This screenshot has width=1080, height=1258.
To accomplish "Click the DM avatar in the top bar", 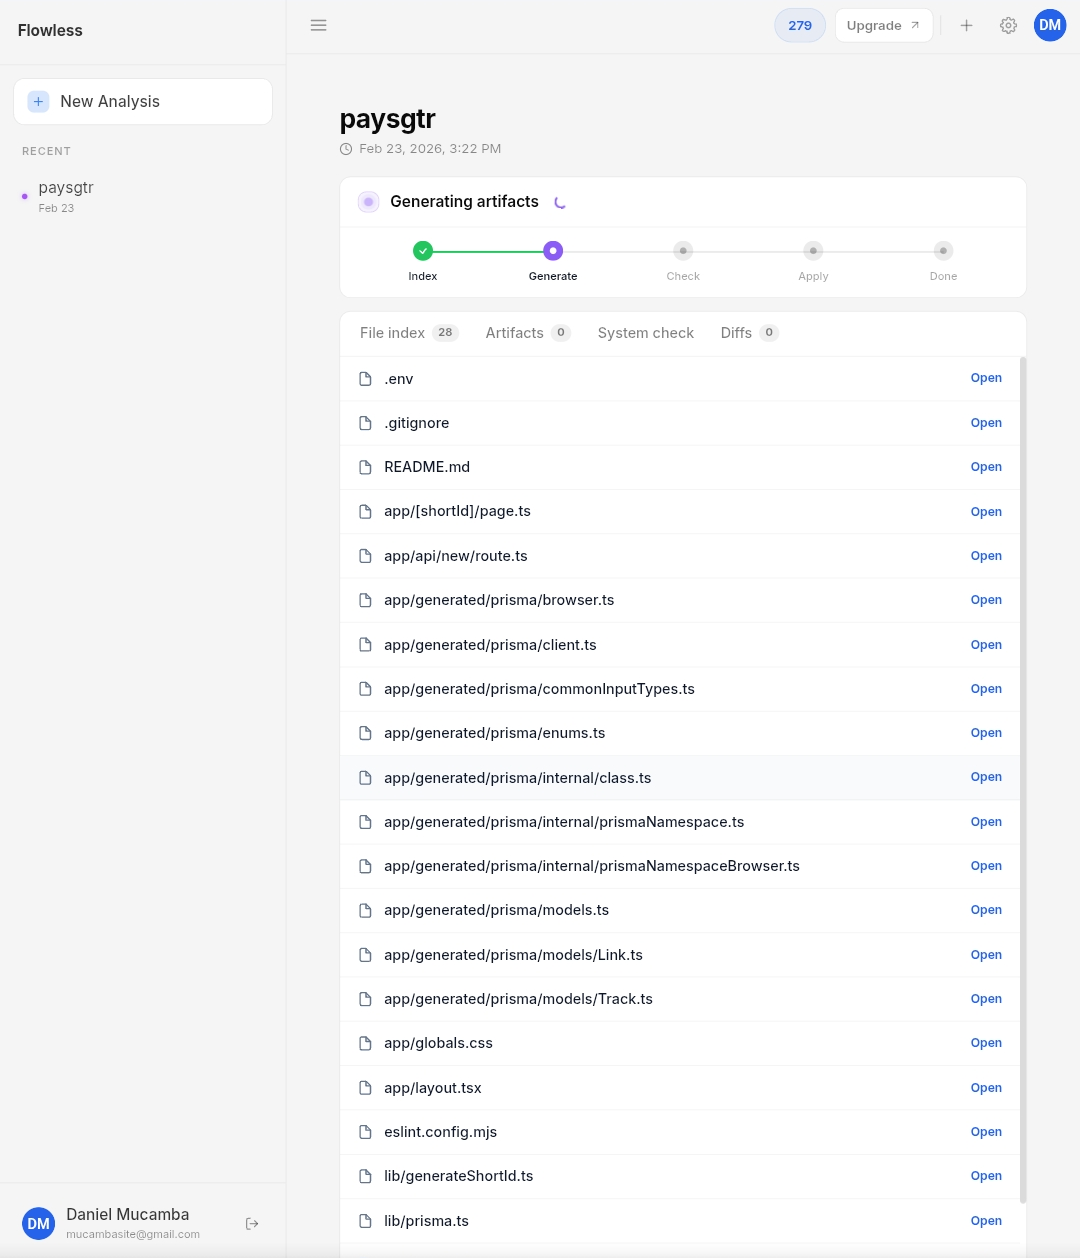I will (1049, 25).
